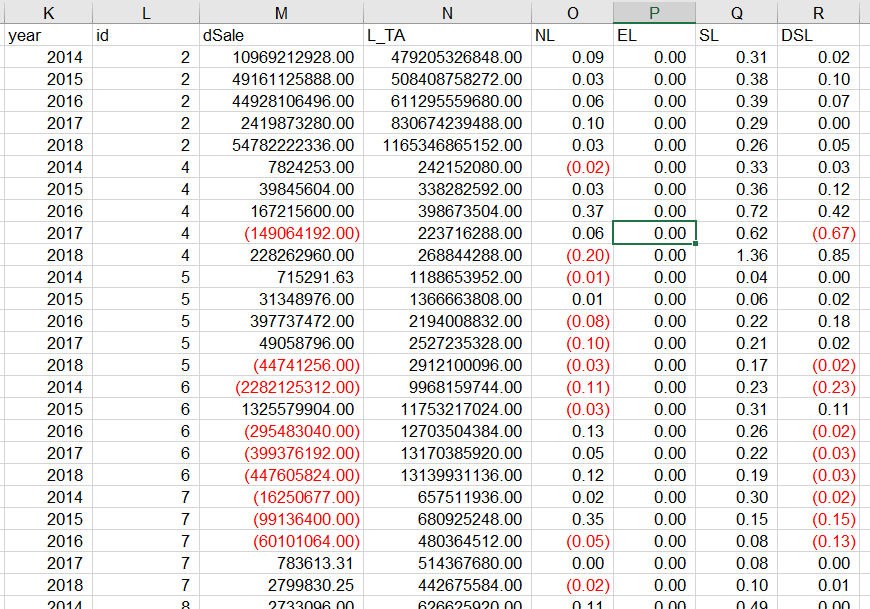Select dSale cell 2419873280.00
Image resolution: width=870 pixels, height=609 pixels.
point(281,123)
